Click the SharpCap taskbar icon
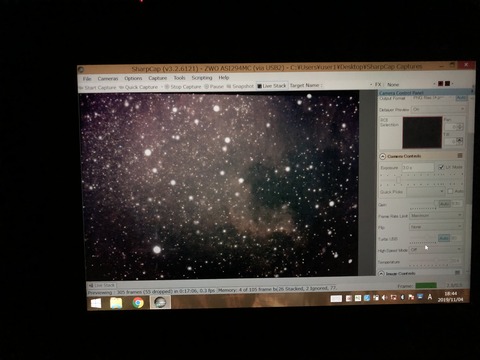The image size is (480, 360). tap(160, 302)
